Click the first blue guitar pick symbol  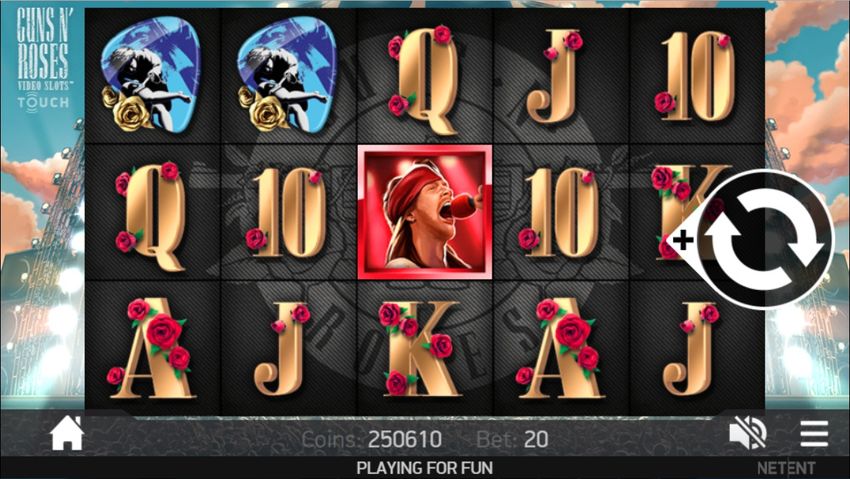click(x=150, y=75)
